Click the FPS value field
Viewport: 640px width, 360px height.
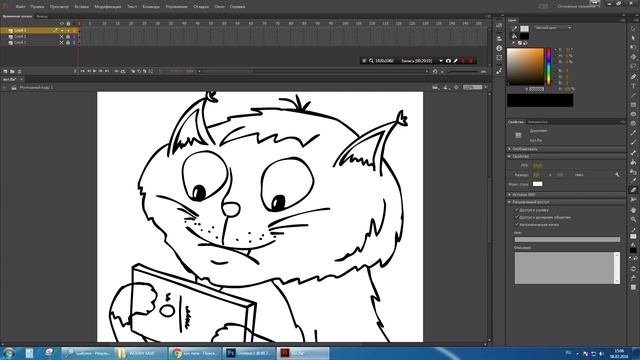[x=538, y=165]
